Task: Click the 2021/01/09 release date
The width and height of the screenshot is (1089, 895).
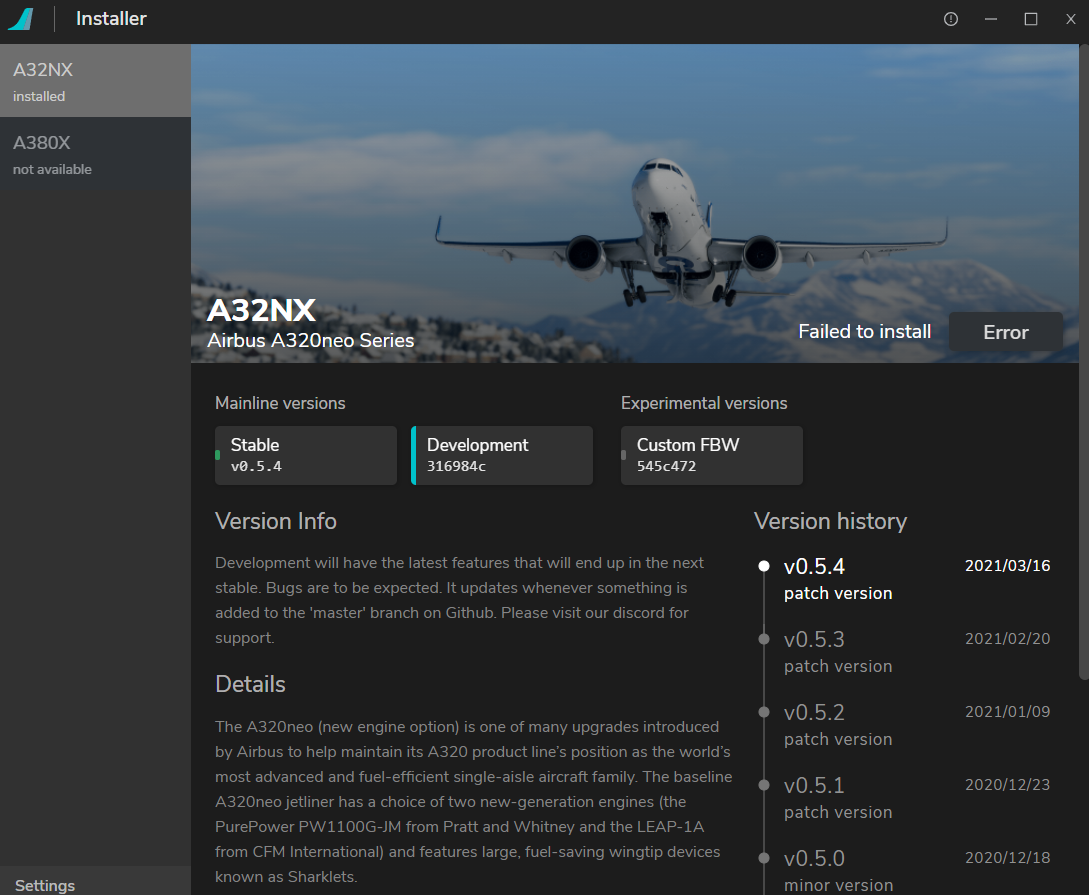Action: tap(1007, 712)
